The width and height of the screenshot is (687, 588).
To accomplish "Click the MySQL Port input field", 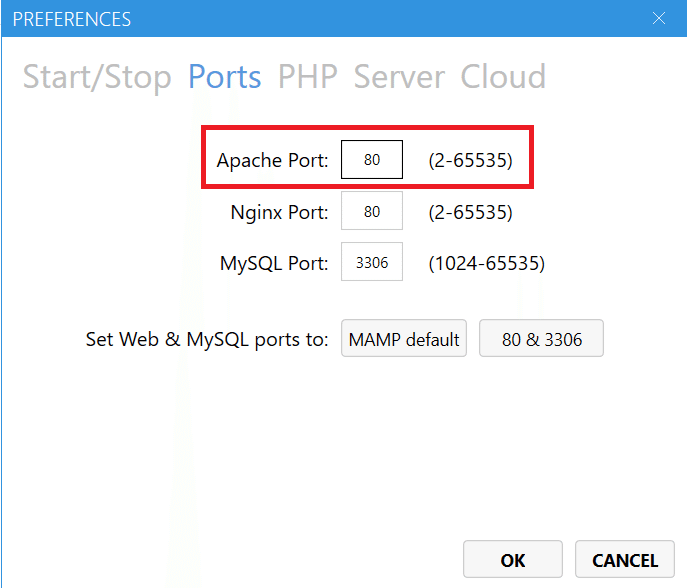I will (372, 264).
